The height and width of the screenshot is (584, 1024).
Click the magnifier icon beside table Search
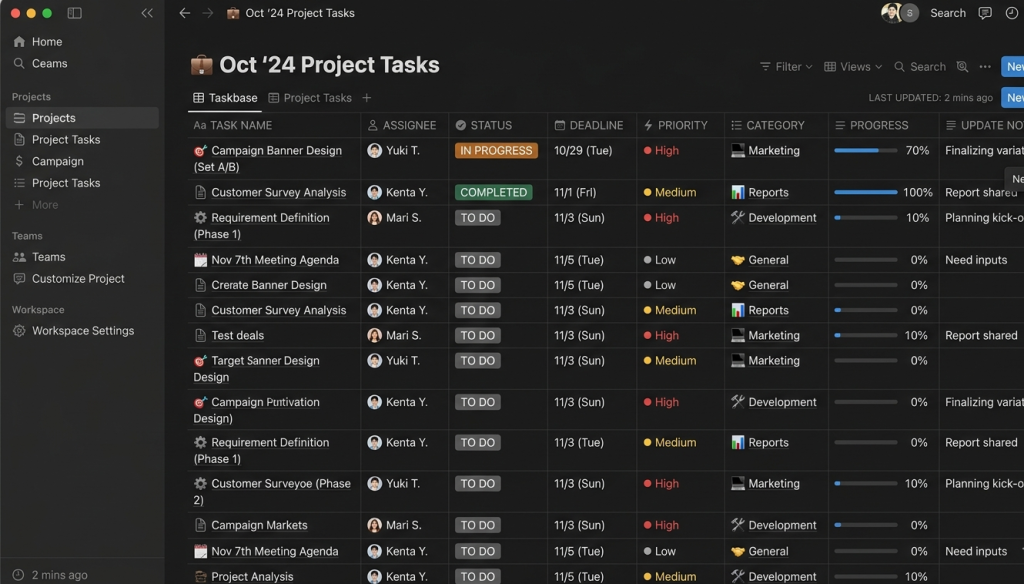tap(962, 67)
